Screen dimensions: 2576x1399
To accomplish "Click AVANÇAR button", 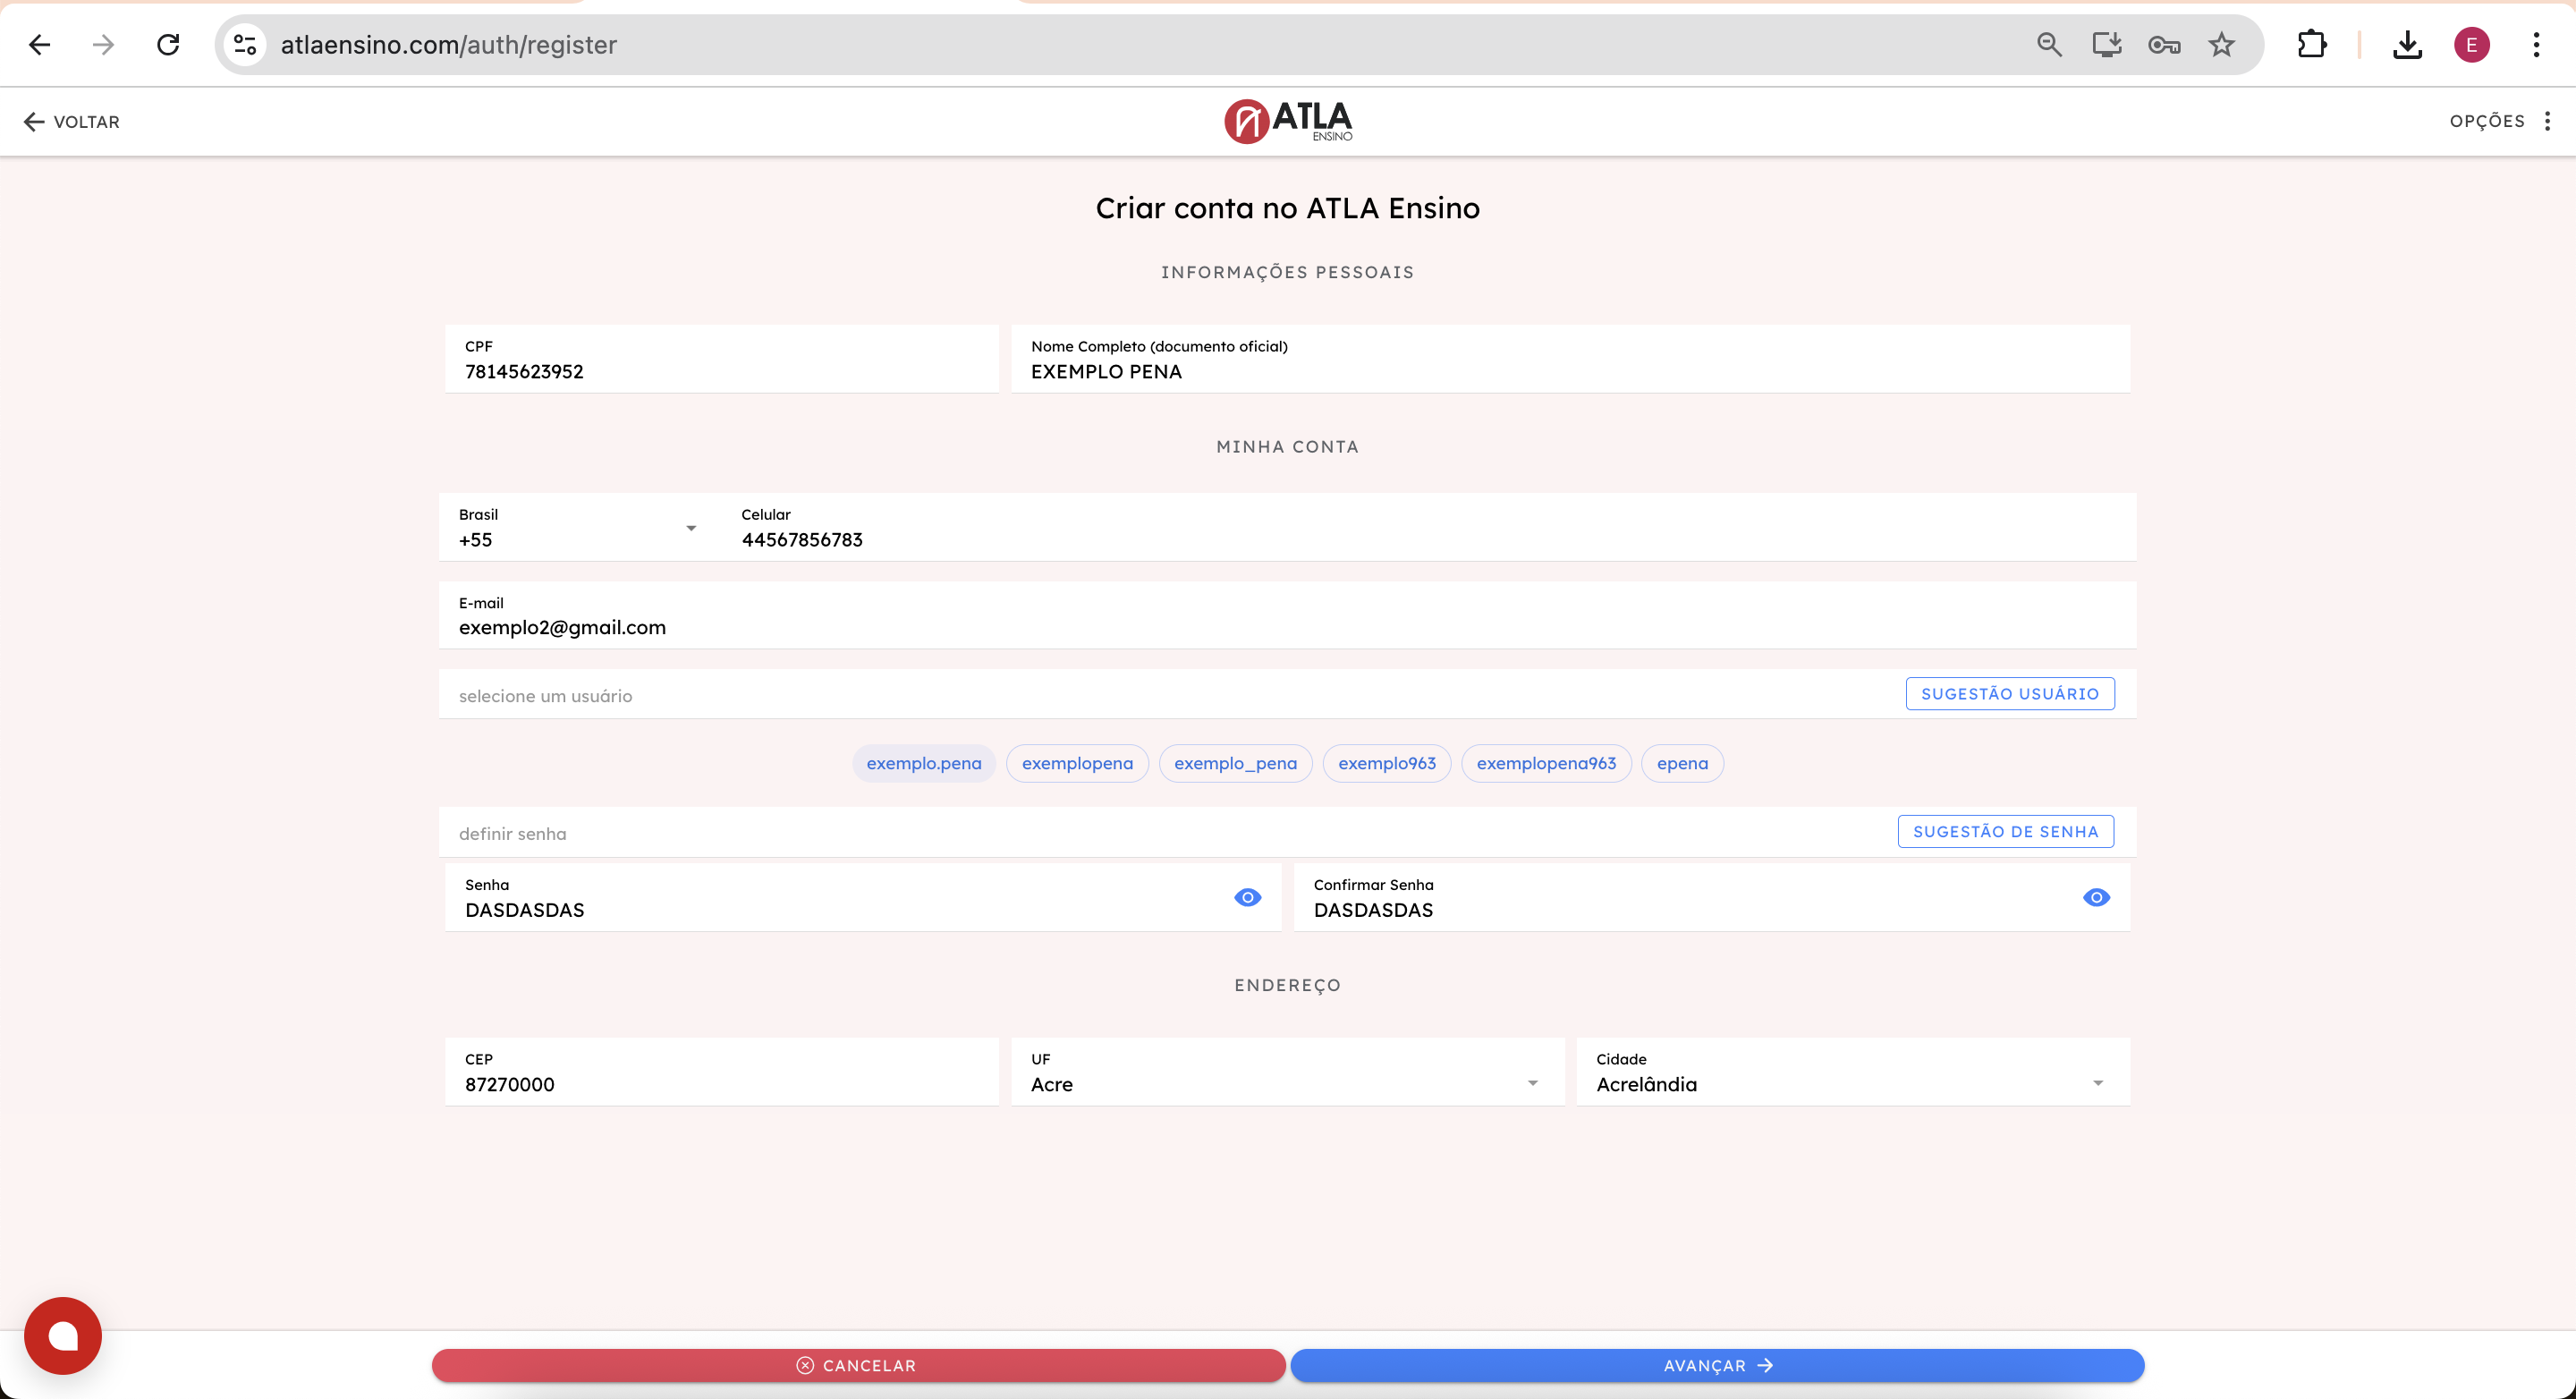I will [x=1717, y=1366].
